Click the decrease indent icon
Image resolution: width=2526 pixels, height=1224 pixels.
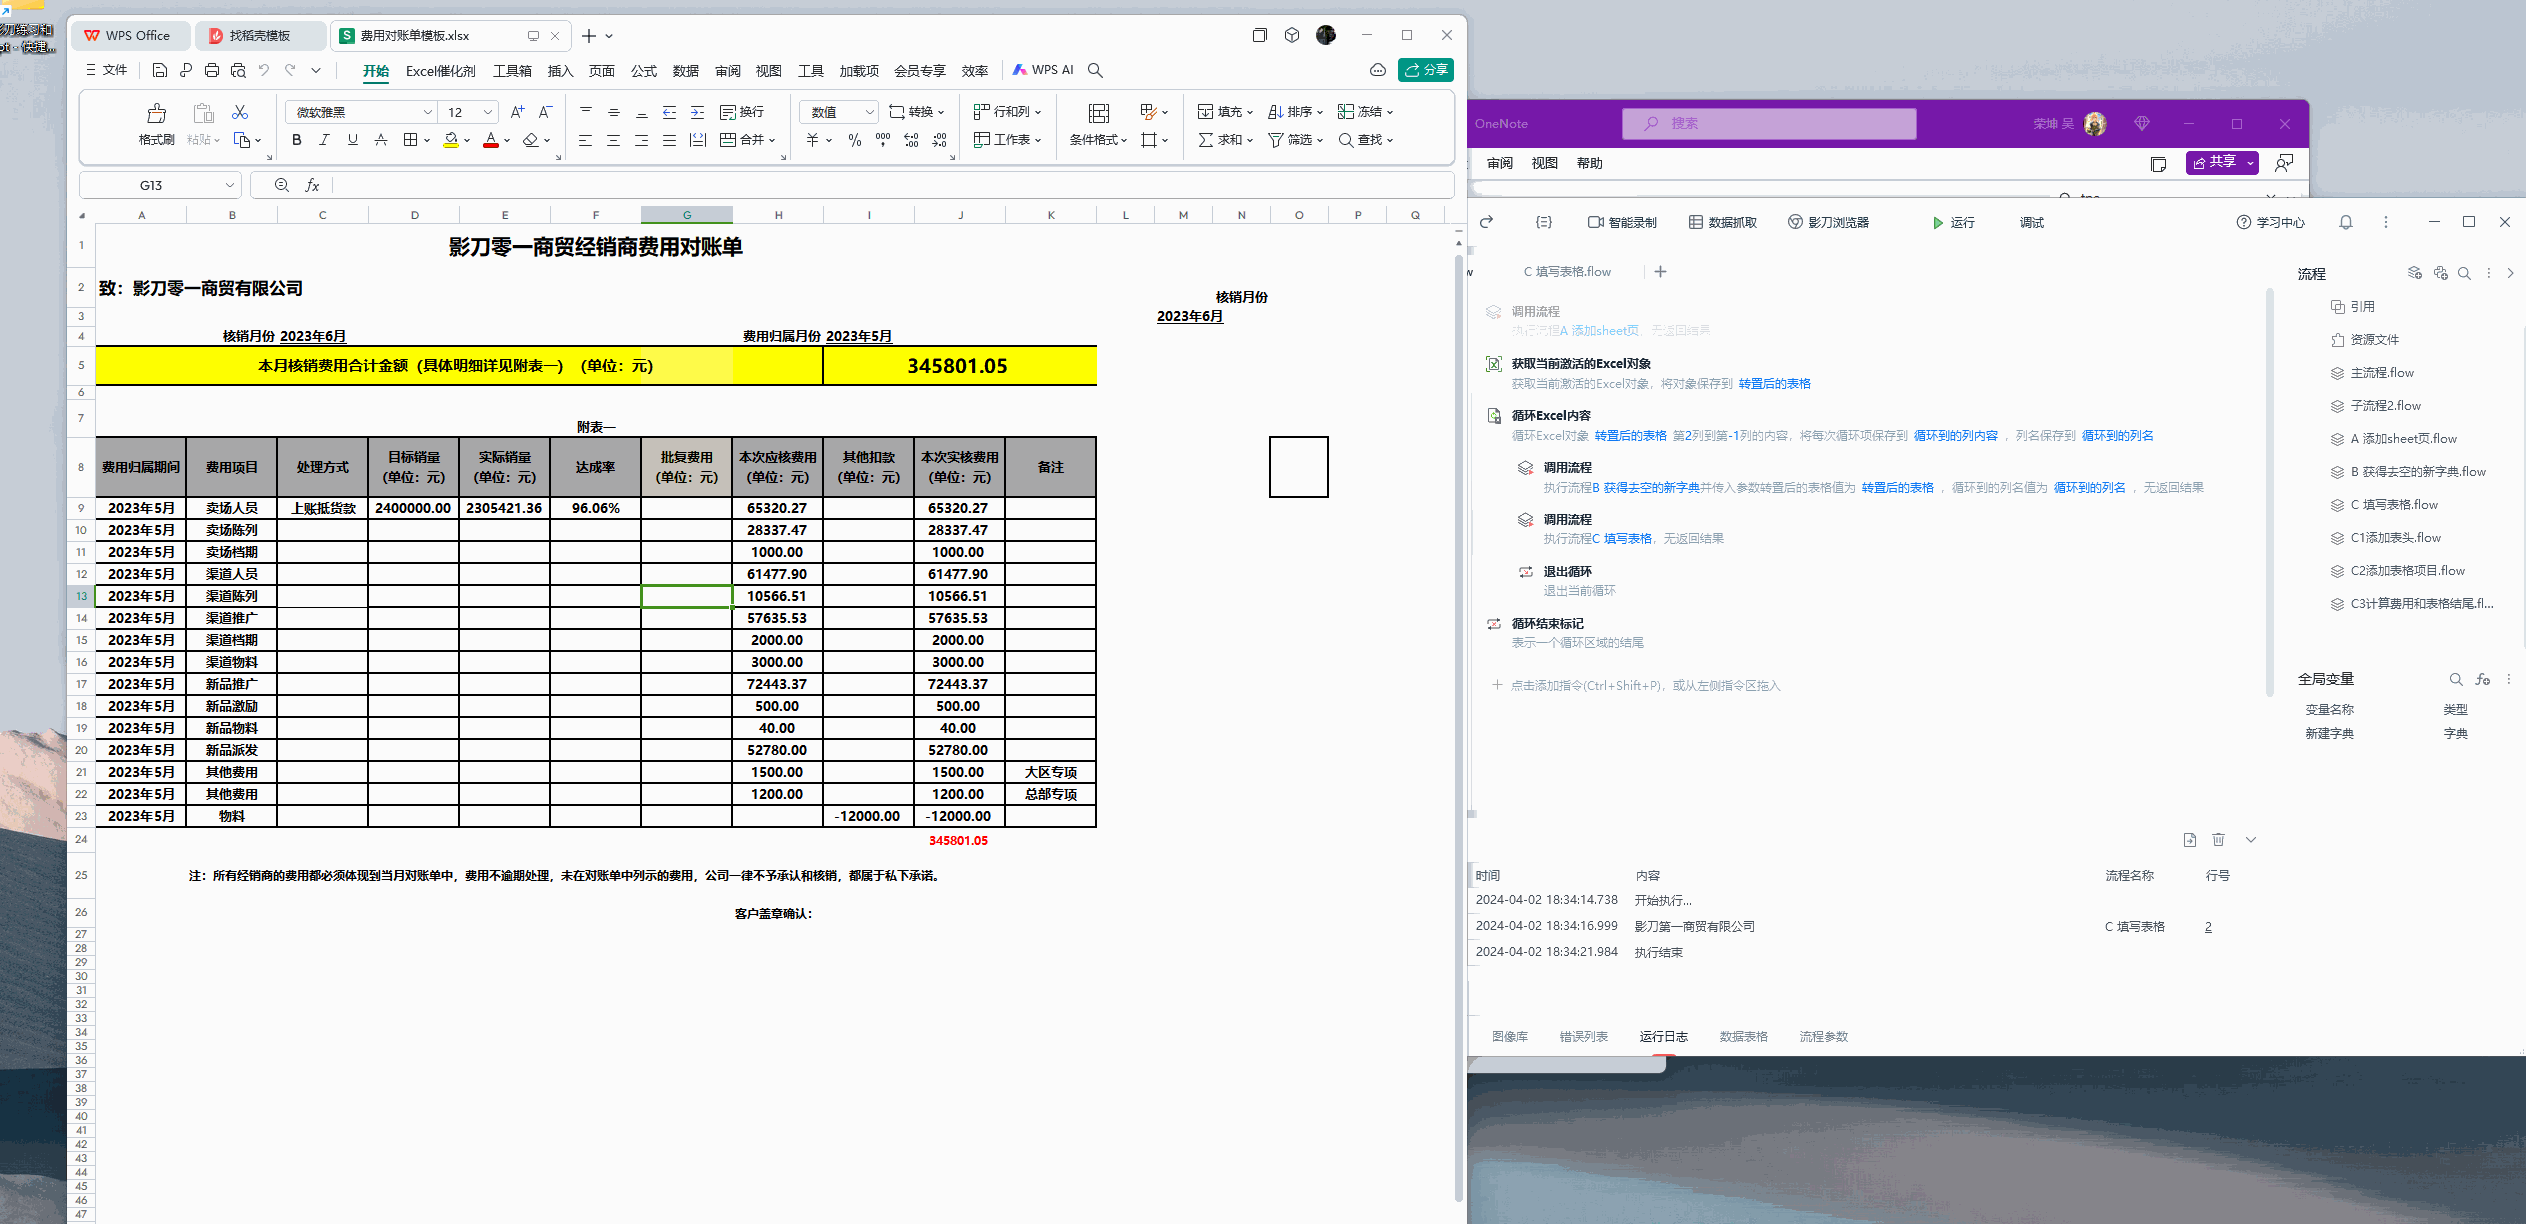coord(669,112)
